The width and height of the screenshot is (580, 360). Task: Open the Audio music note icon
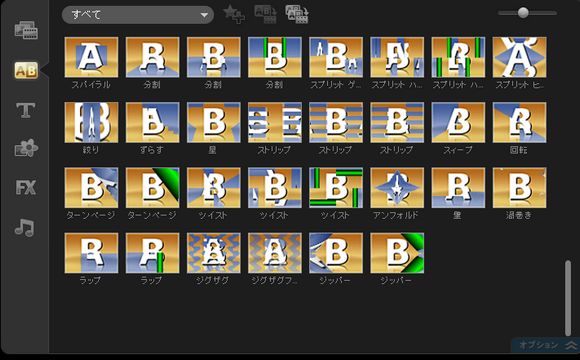24,227
